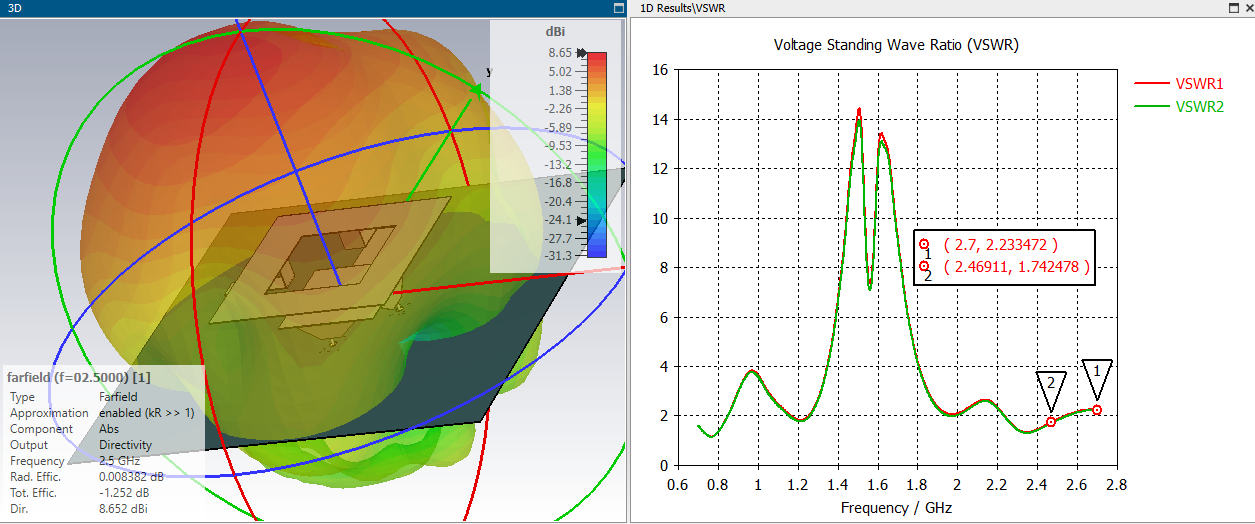
Task: Activate the 3D window title bar
Action: click(x=300, y=8)
